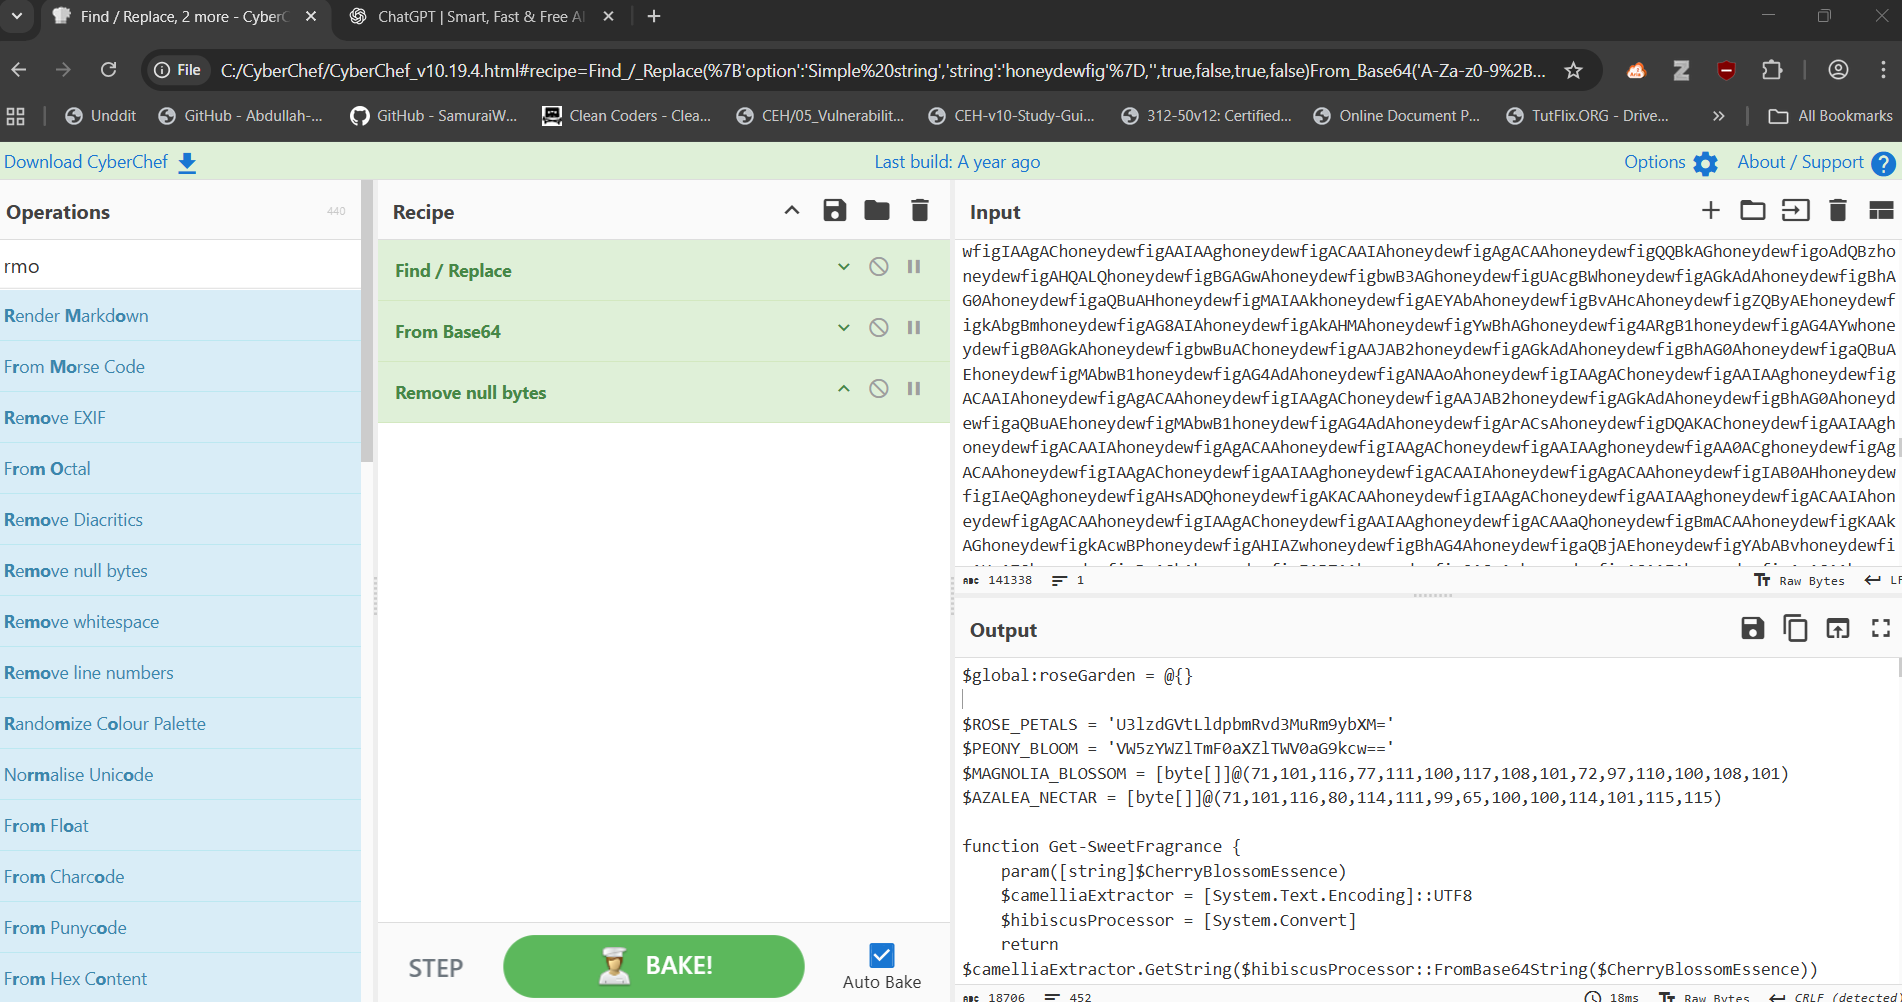Open Download CyberChef link
The width and height of the screenshot is (1902, 1002).
(x=100, y=162)
